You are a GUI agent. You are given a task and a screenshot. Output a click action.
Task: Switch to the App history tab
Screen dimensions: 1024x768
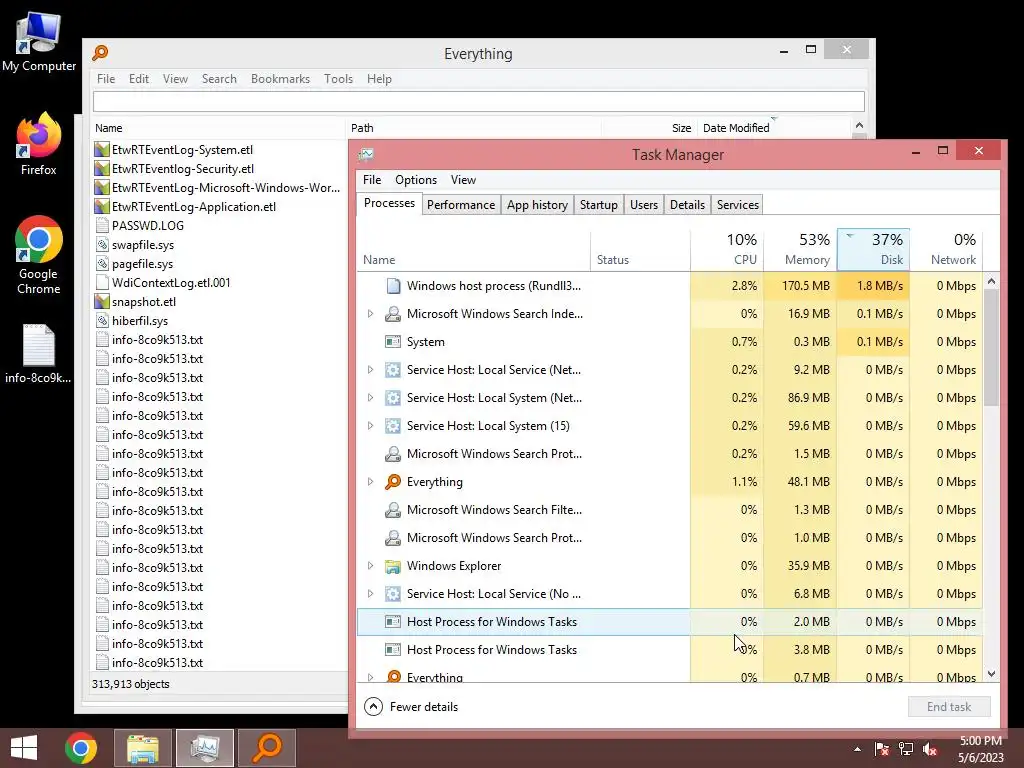(x=537, y=205)
